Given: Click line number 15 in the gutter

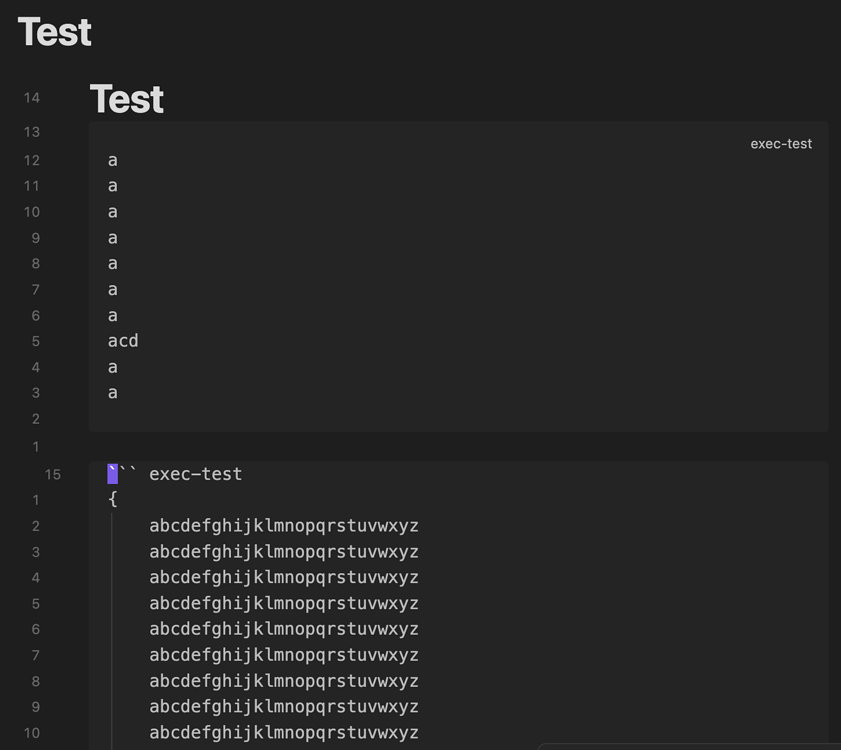Looking at the screenshot, I should [52, 474].
